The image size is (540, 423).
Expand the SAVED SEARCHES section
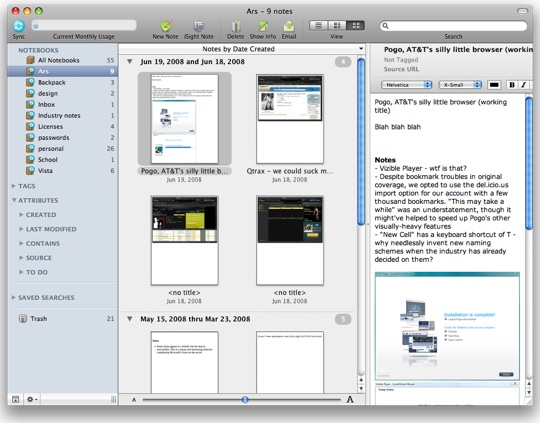point(13,297)
